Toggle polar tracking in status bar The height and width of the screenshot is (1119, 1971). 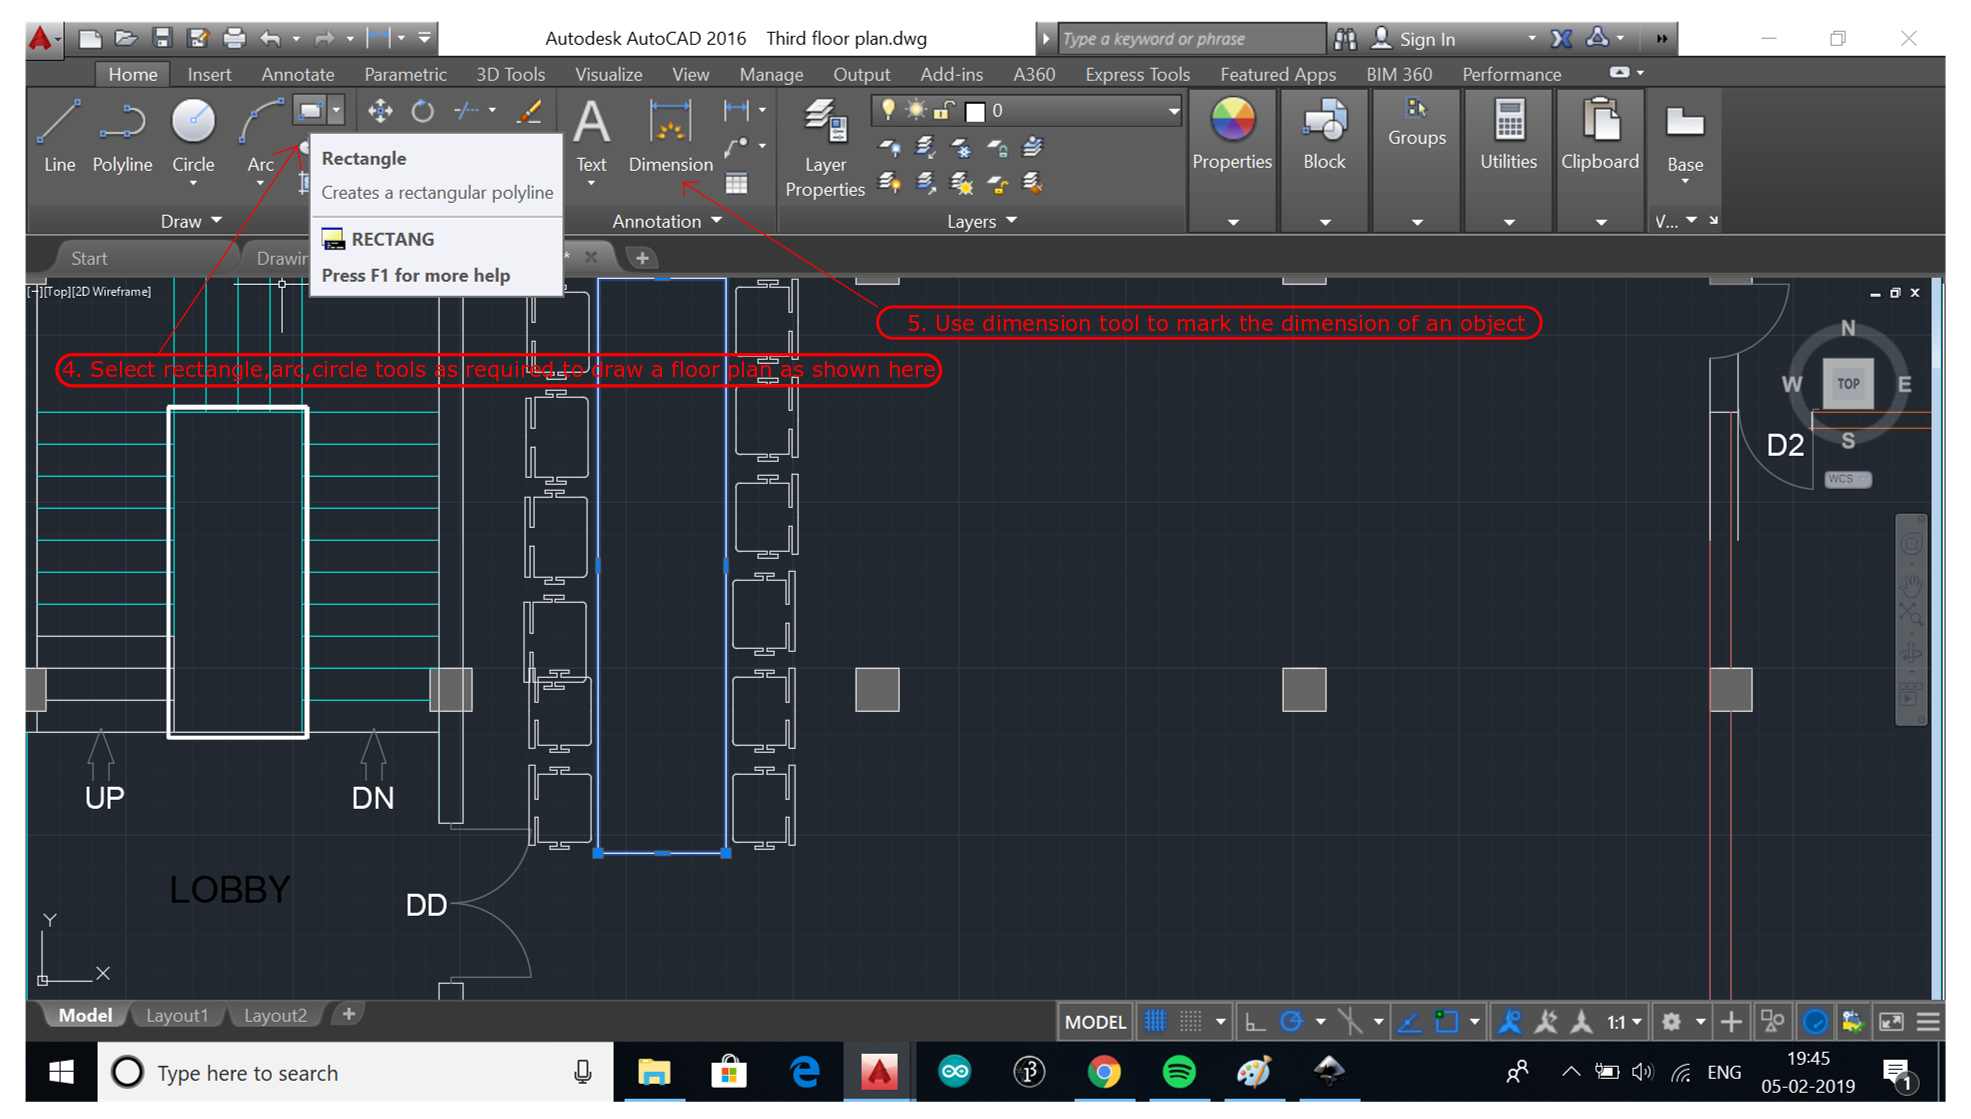tap(1292, 1022)
